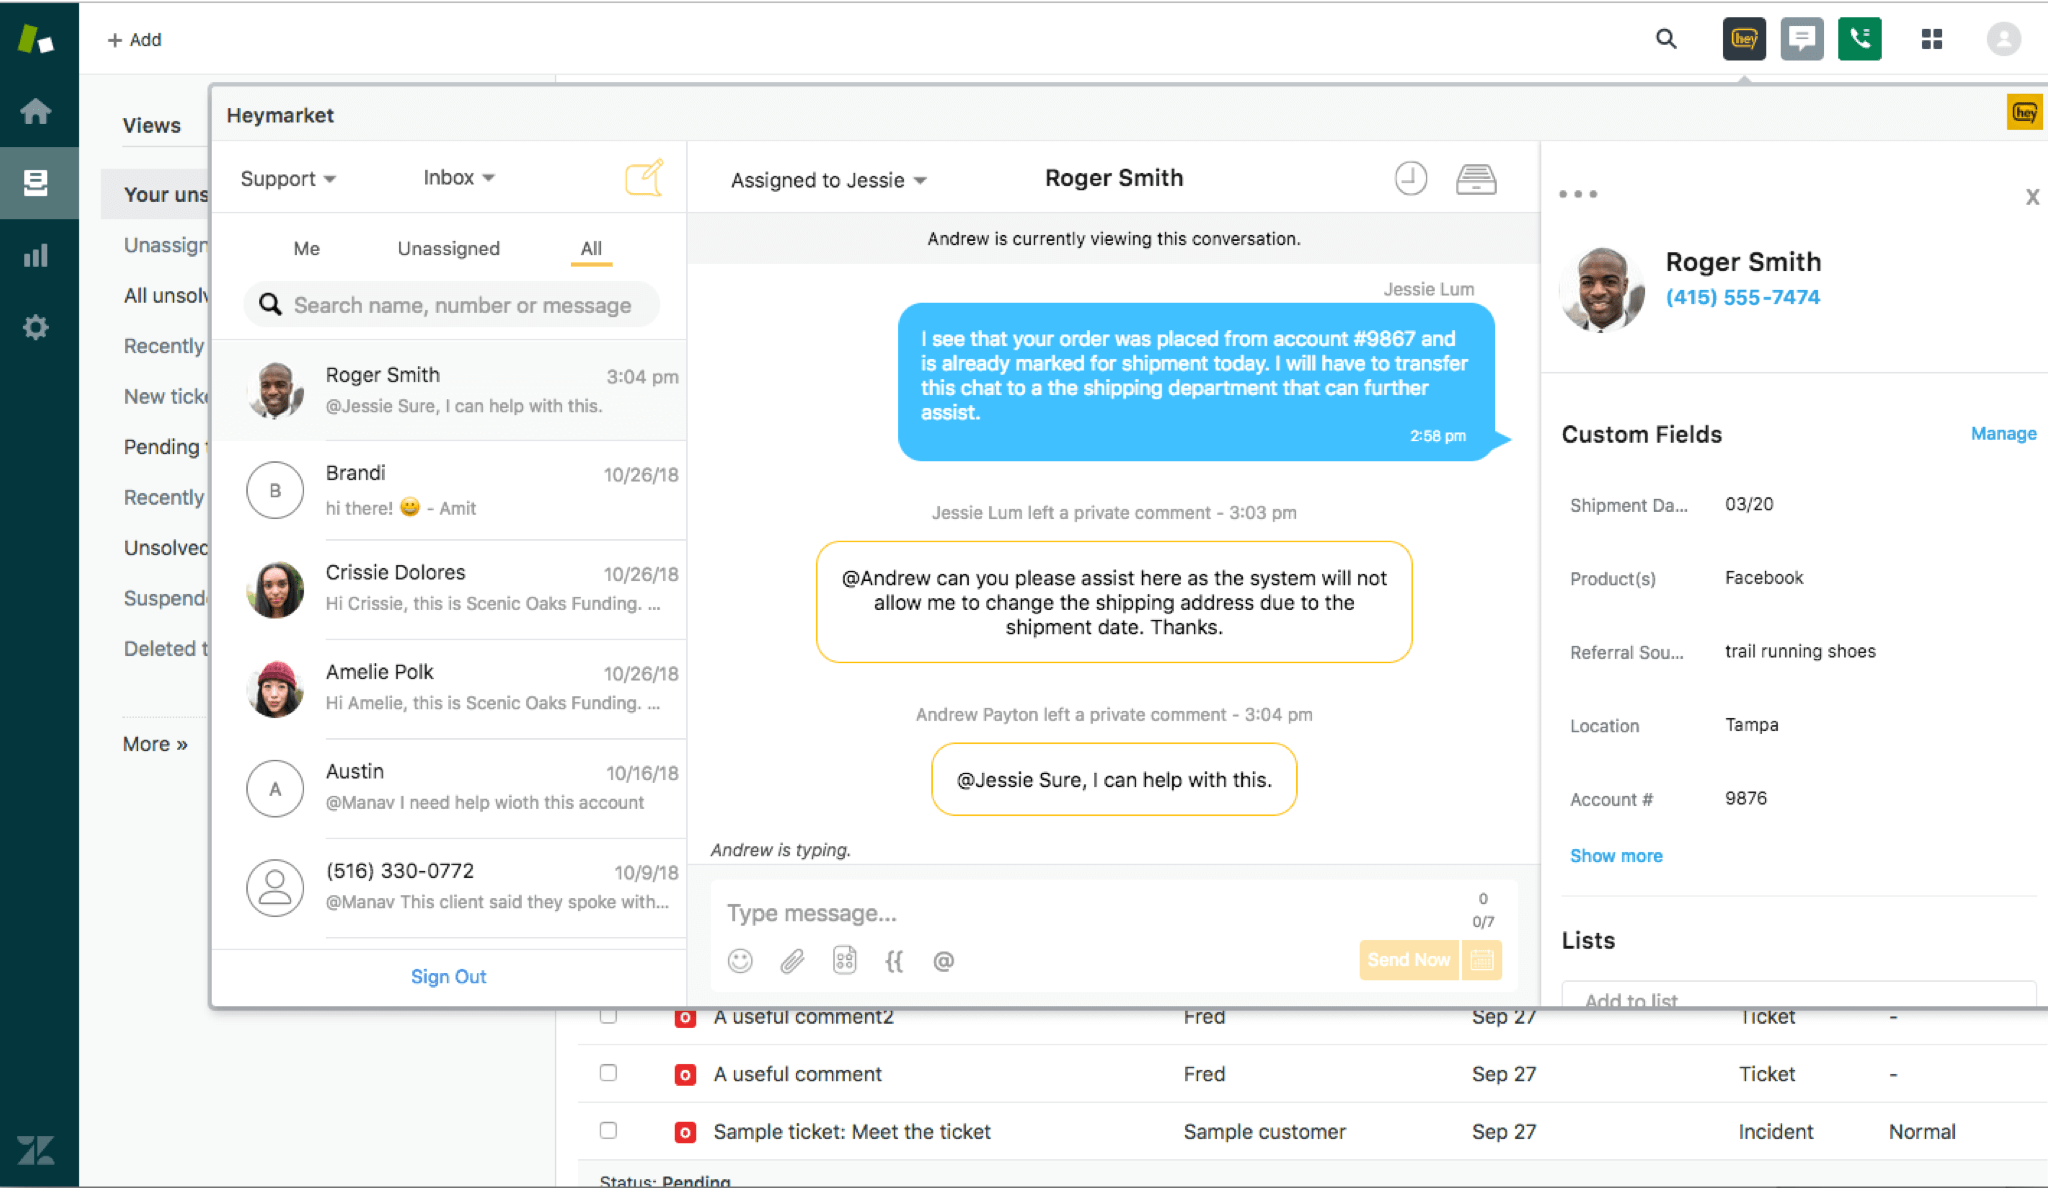
Task: Tick the checkbox for A useful comment2
Action: 608,1016
